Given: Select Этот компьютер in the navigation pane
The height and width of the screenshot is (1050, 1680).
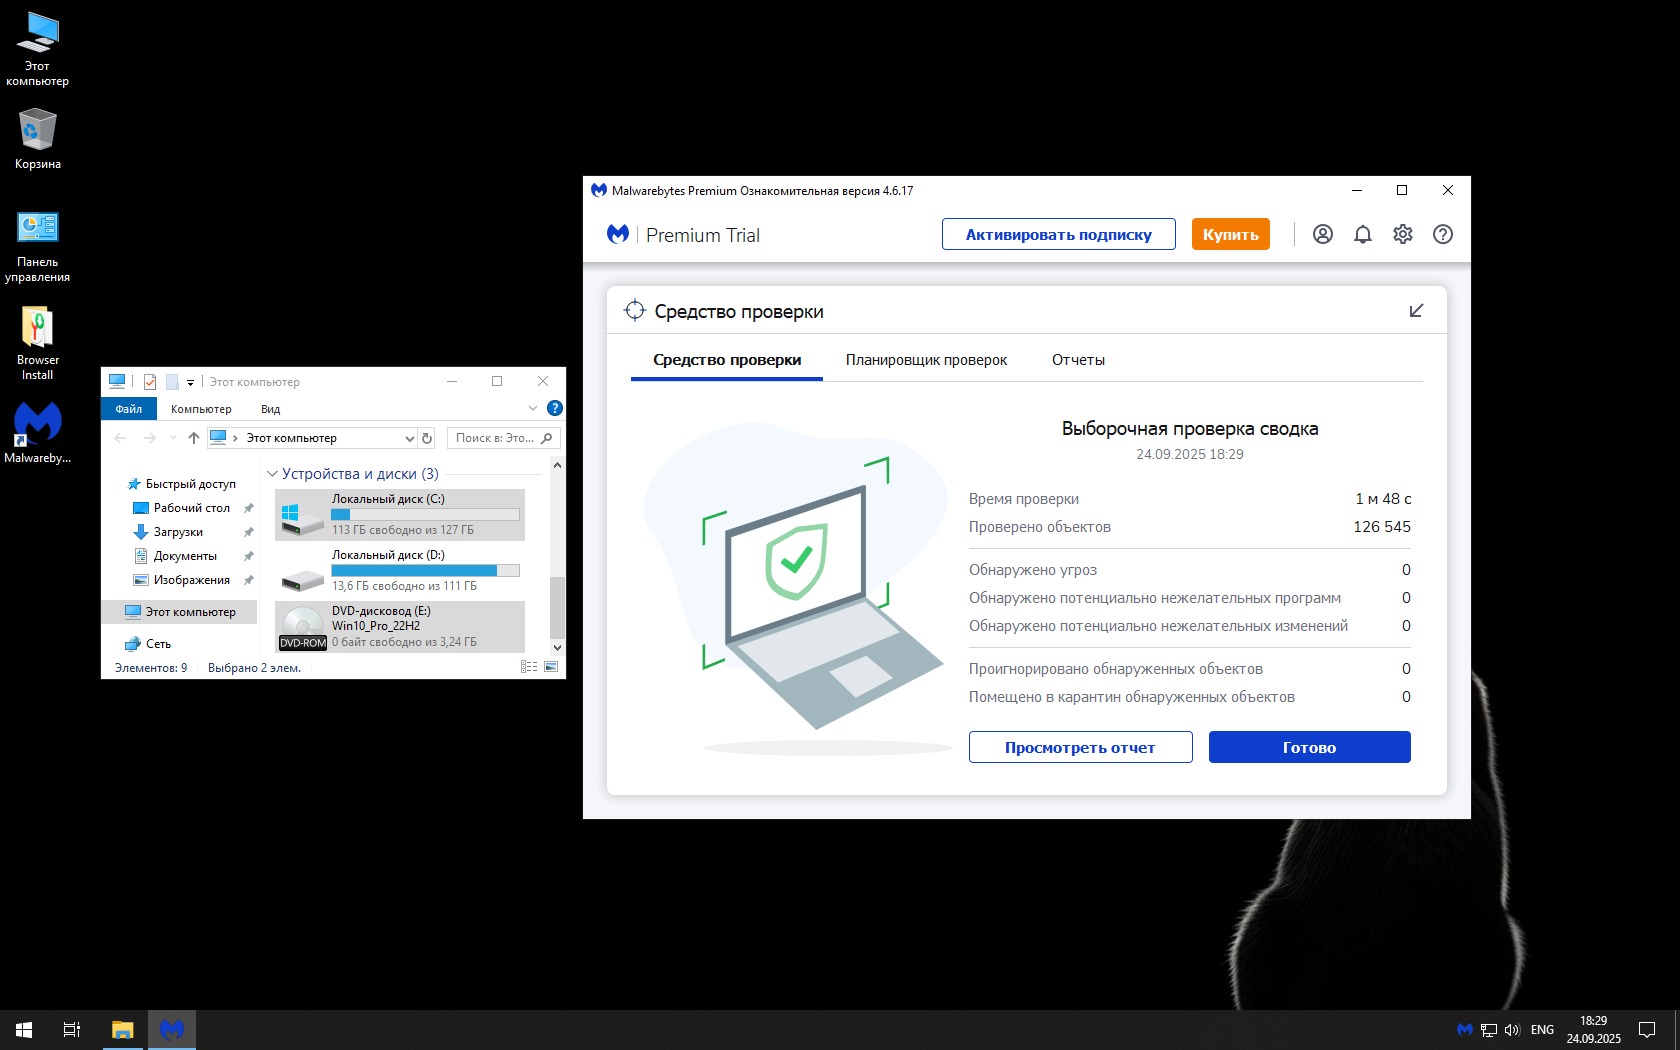Looking at the screenshot, I should pos(180,612).
